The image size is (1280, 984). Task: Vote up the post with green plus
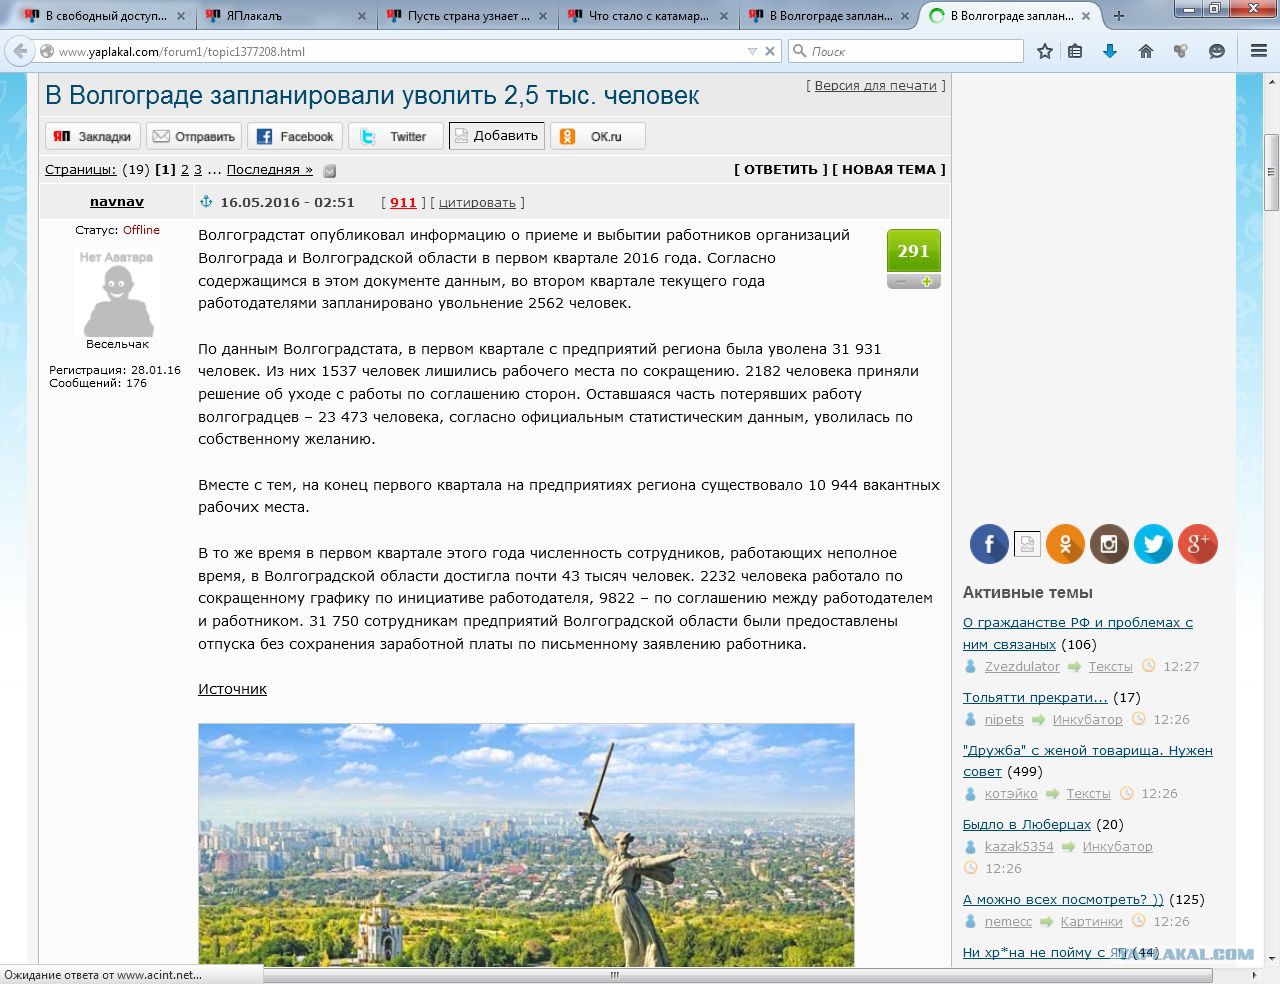927,282
